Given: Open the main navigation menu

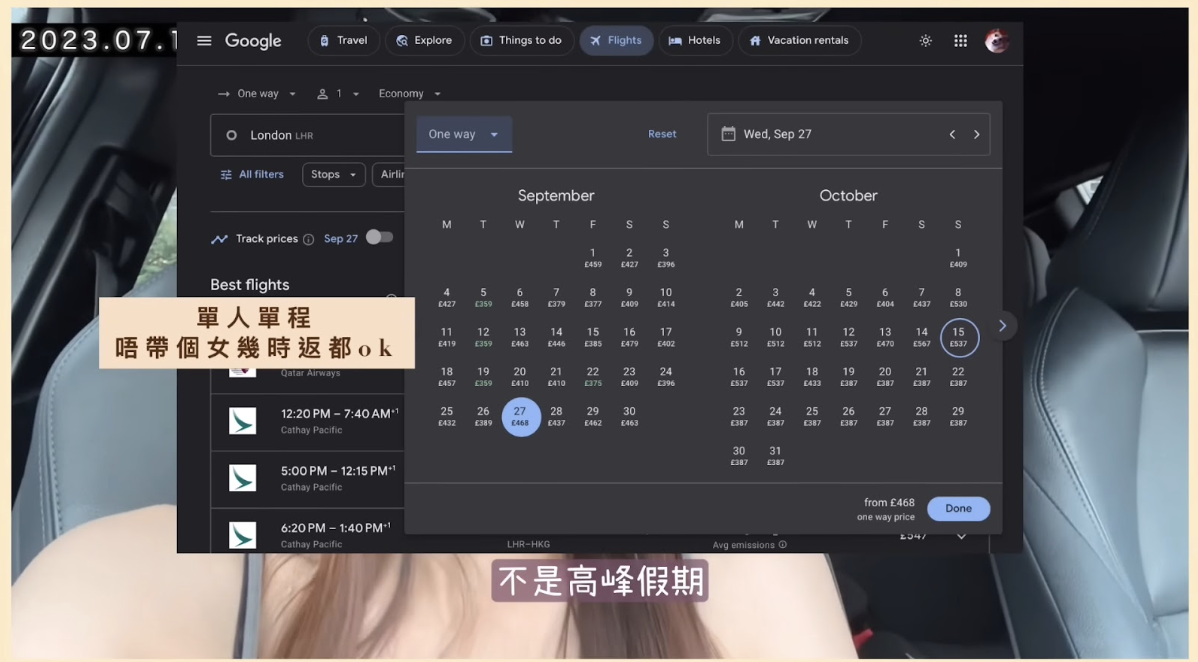Looking at the screenshot, I should (x=204, y=40).
